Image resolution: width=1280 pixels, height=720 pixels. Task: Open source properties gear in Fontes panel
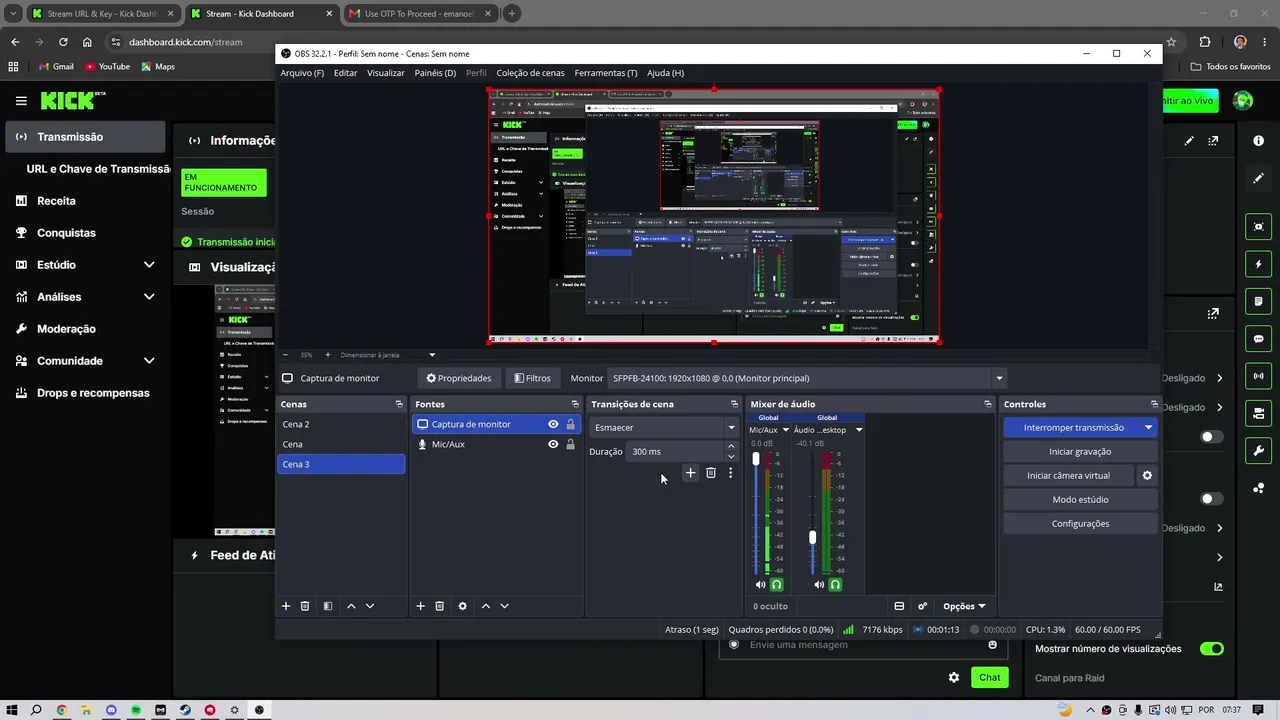tap(462, 606)
